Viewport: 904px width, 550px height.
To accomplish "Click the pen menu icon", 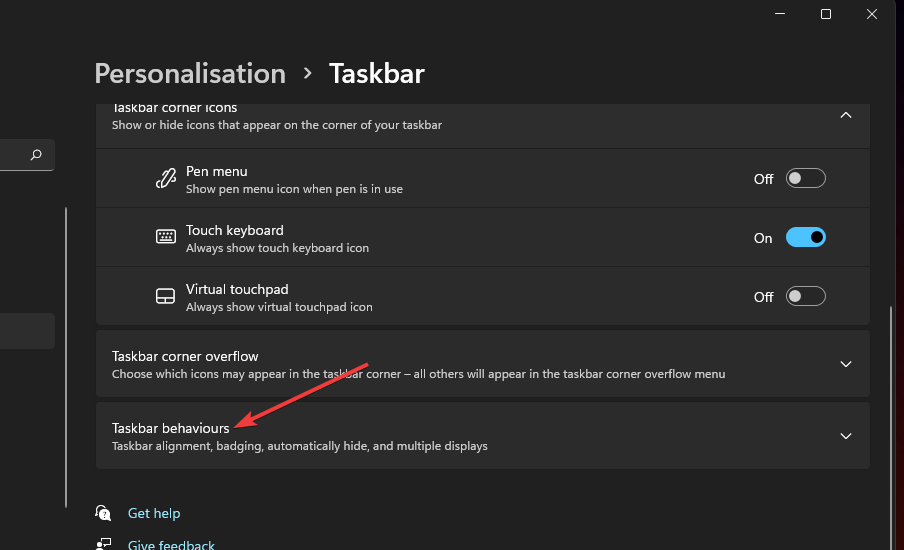I will point(165,179).
